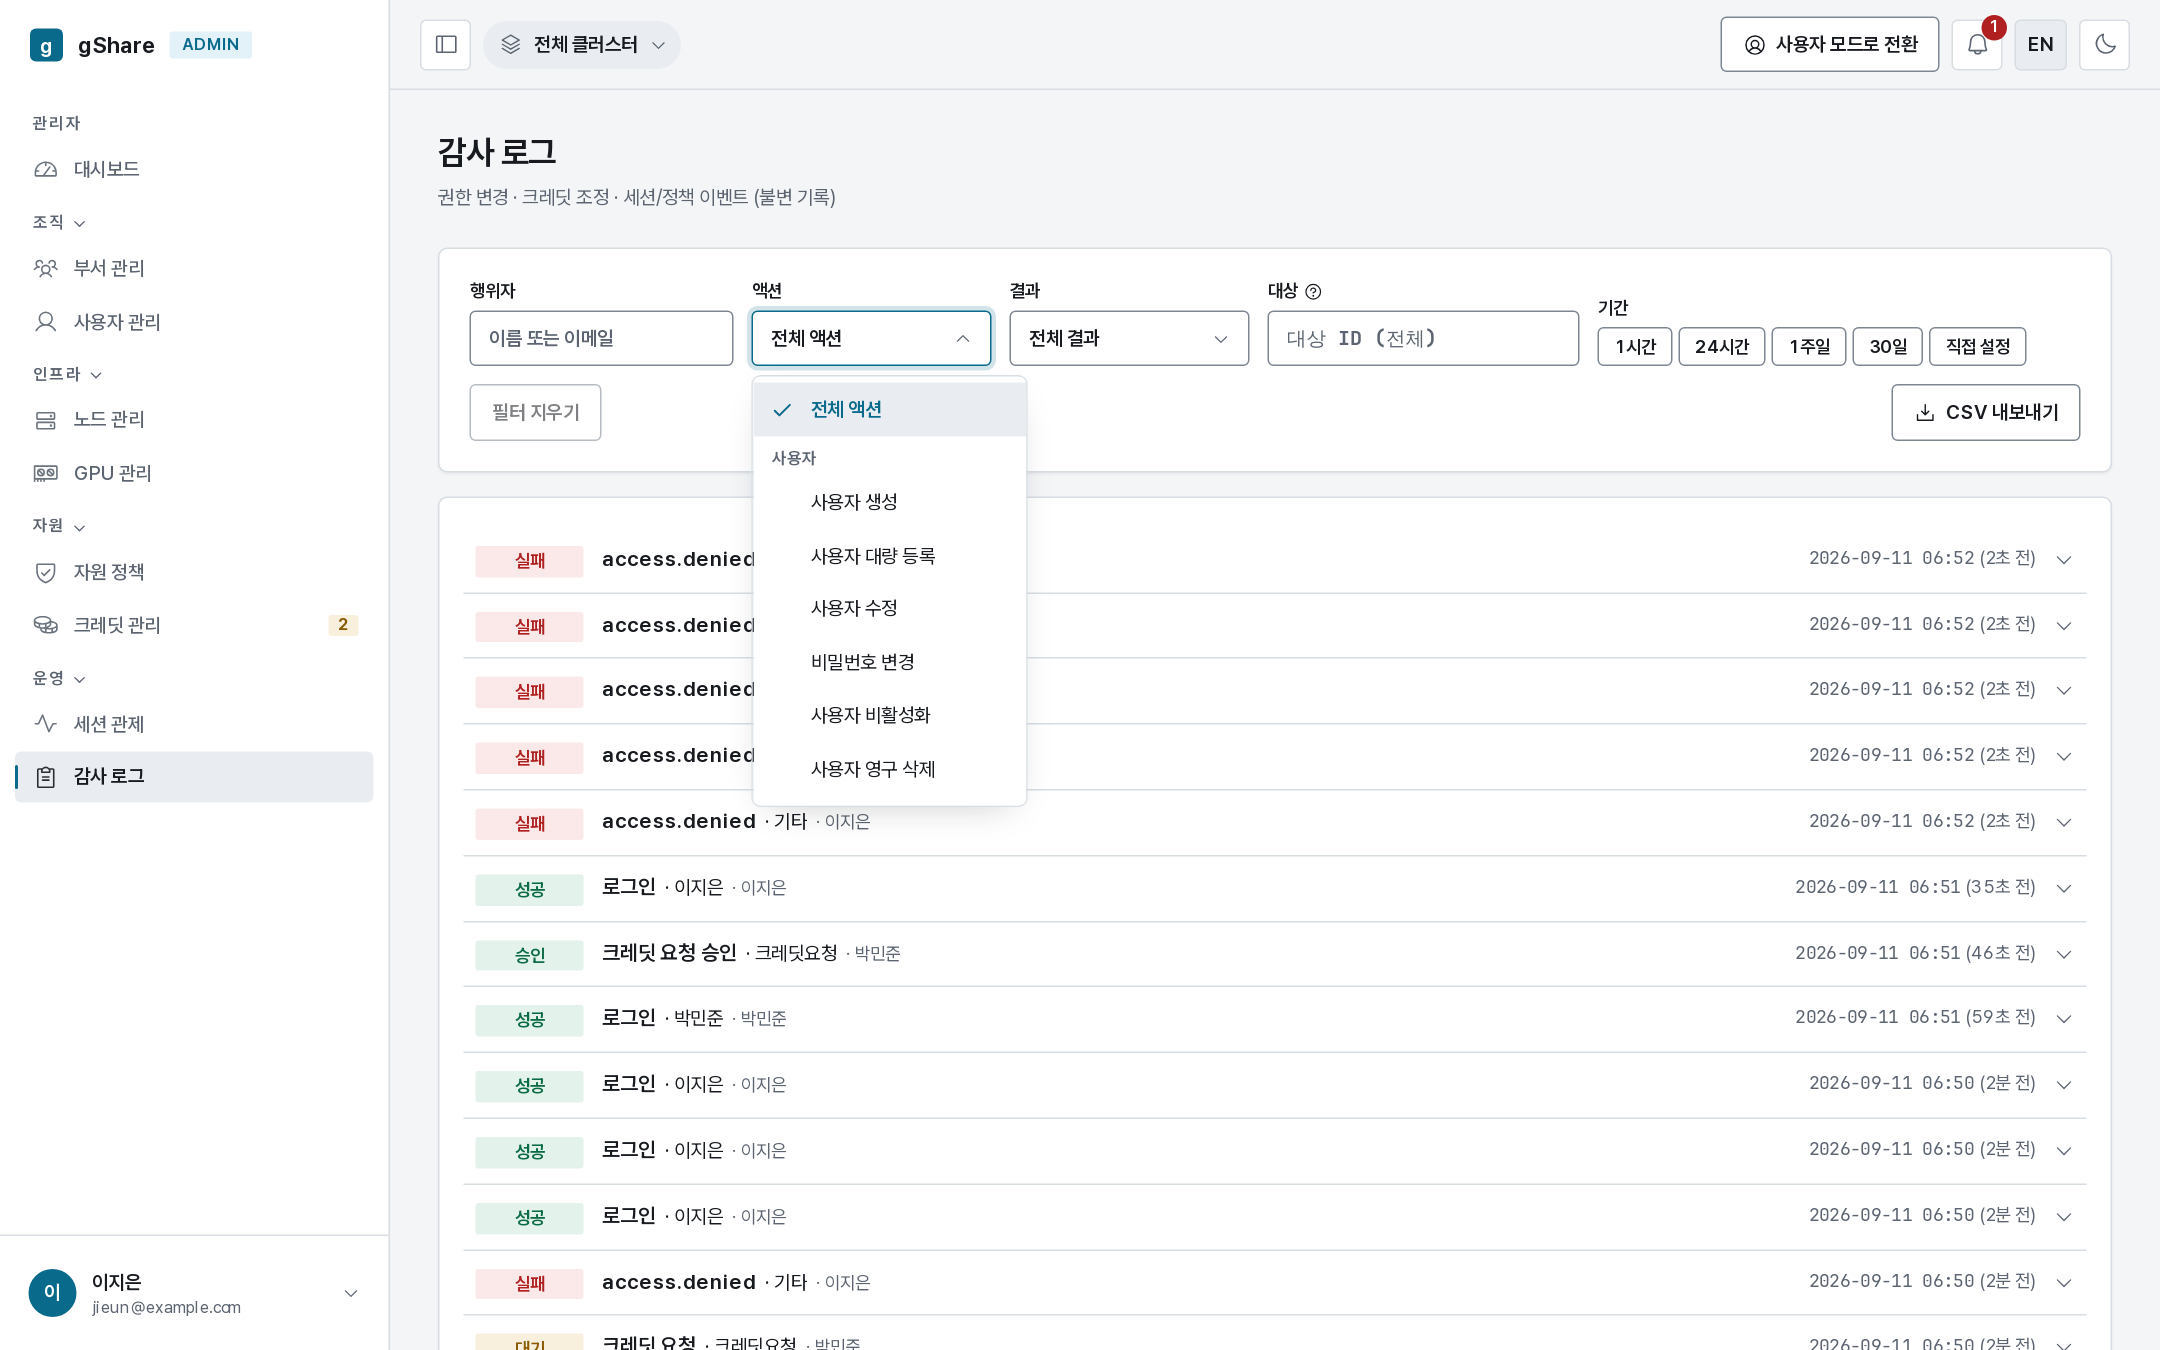This screenshot has width=2160, height=1350.
Task: Toggle the sidebar panel icon
Action: 446,45
